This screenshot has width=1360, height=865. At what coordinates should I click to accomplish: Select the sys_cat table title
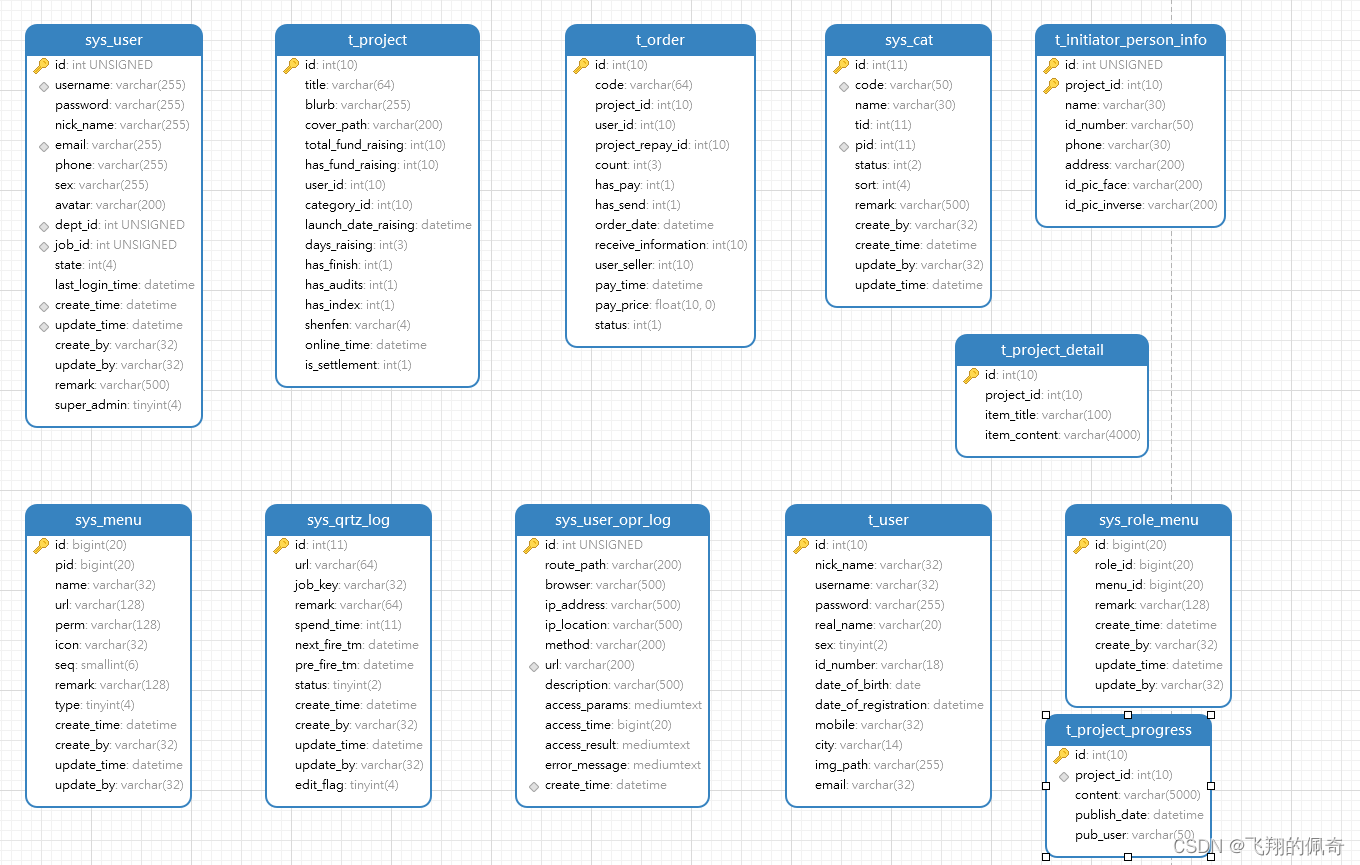pyautogui.click(x=909, y=40)
